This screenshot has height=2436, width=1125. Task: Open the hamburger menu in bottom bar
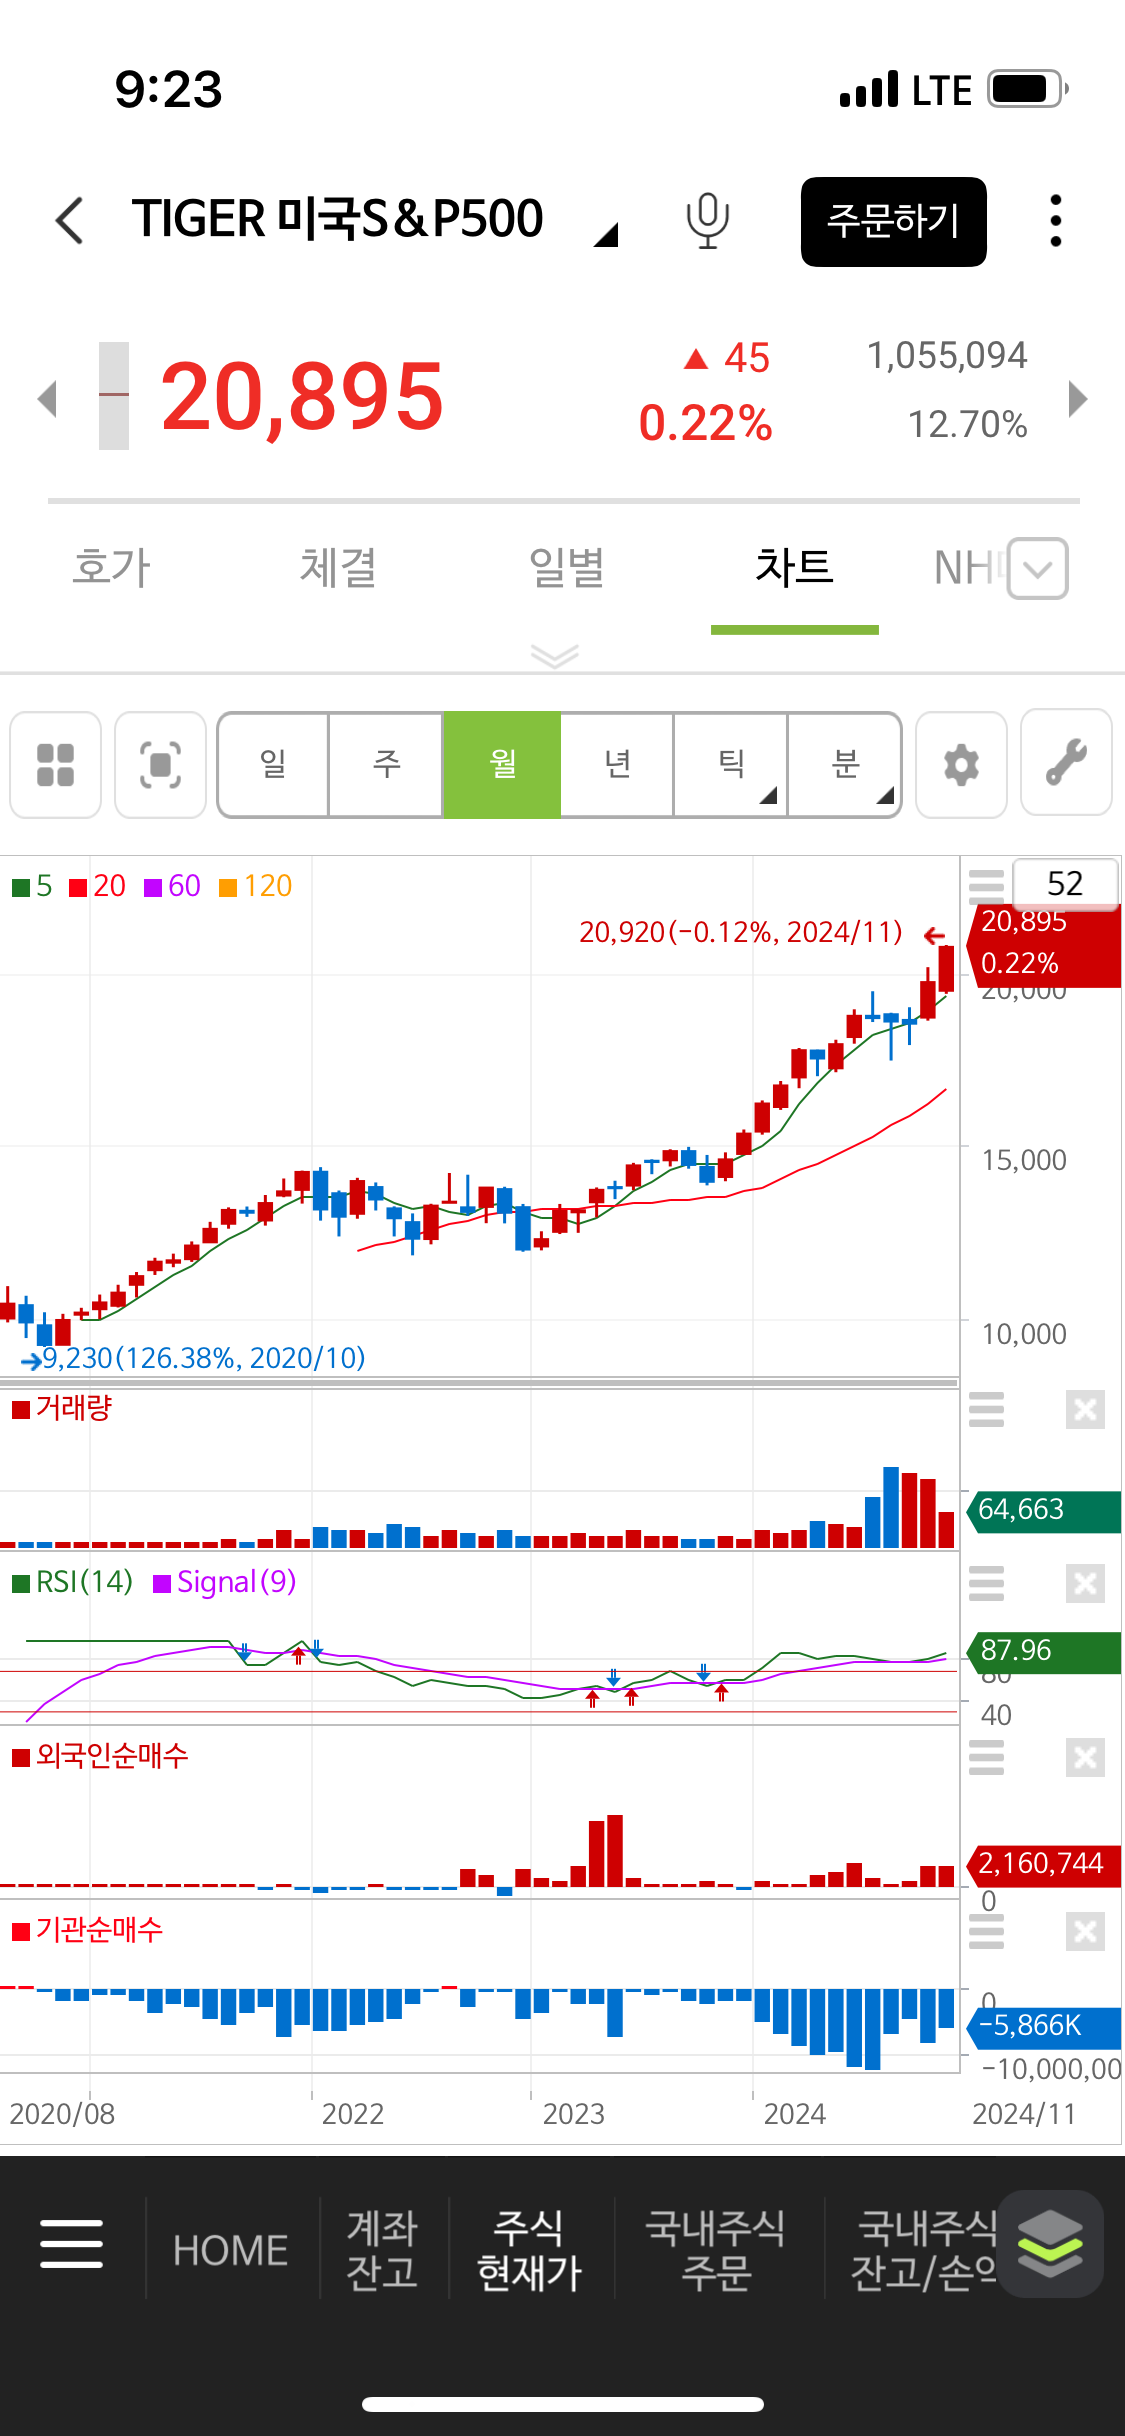click(x=71, y=2243)
